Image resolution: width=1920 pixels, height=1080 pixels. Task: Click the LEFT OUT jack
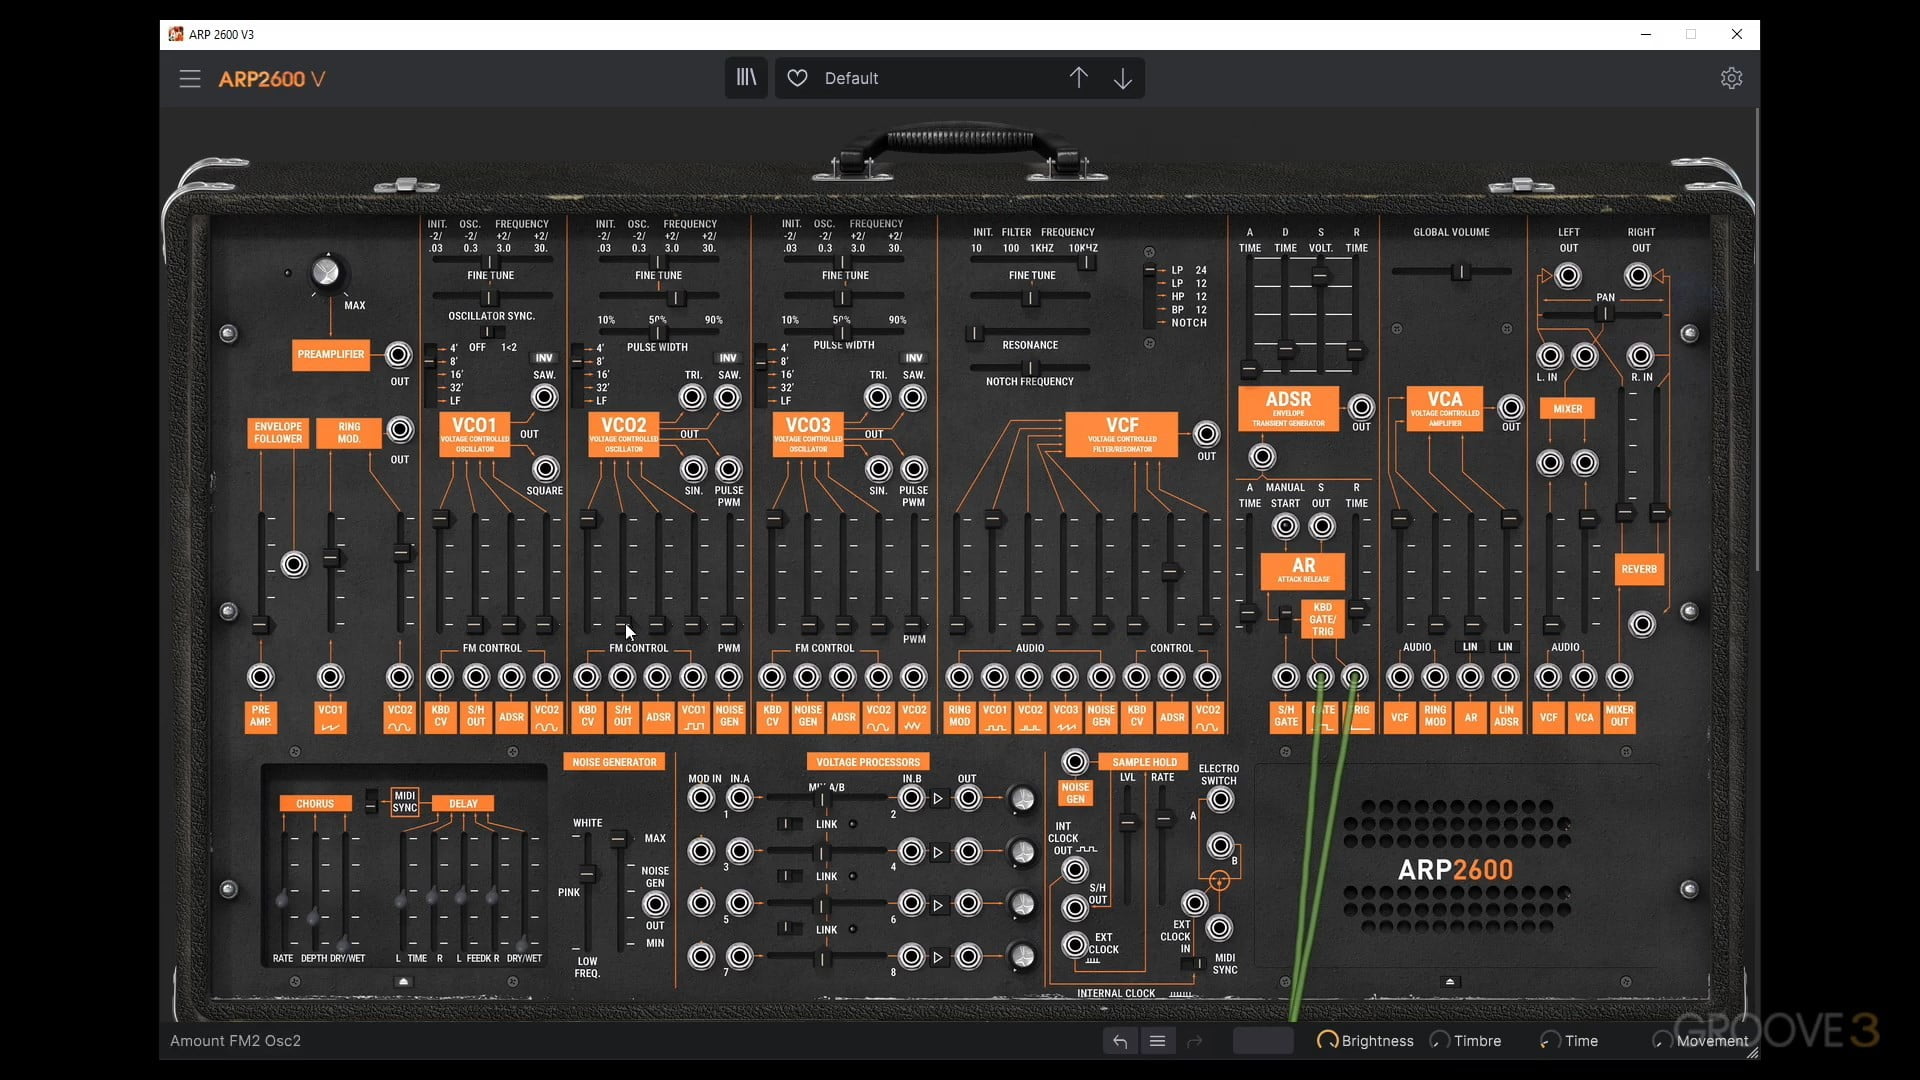[x=1568, y=275]
